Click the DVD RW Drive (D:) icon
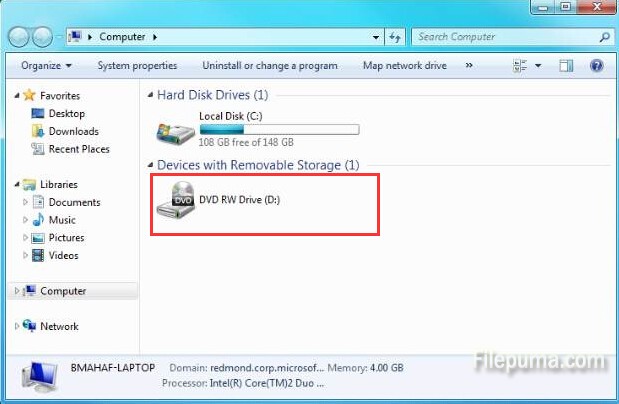619x404 pixels. 176,199
